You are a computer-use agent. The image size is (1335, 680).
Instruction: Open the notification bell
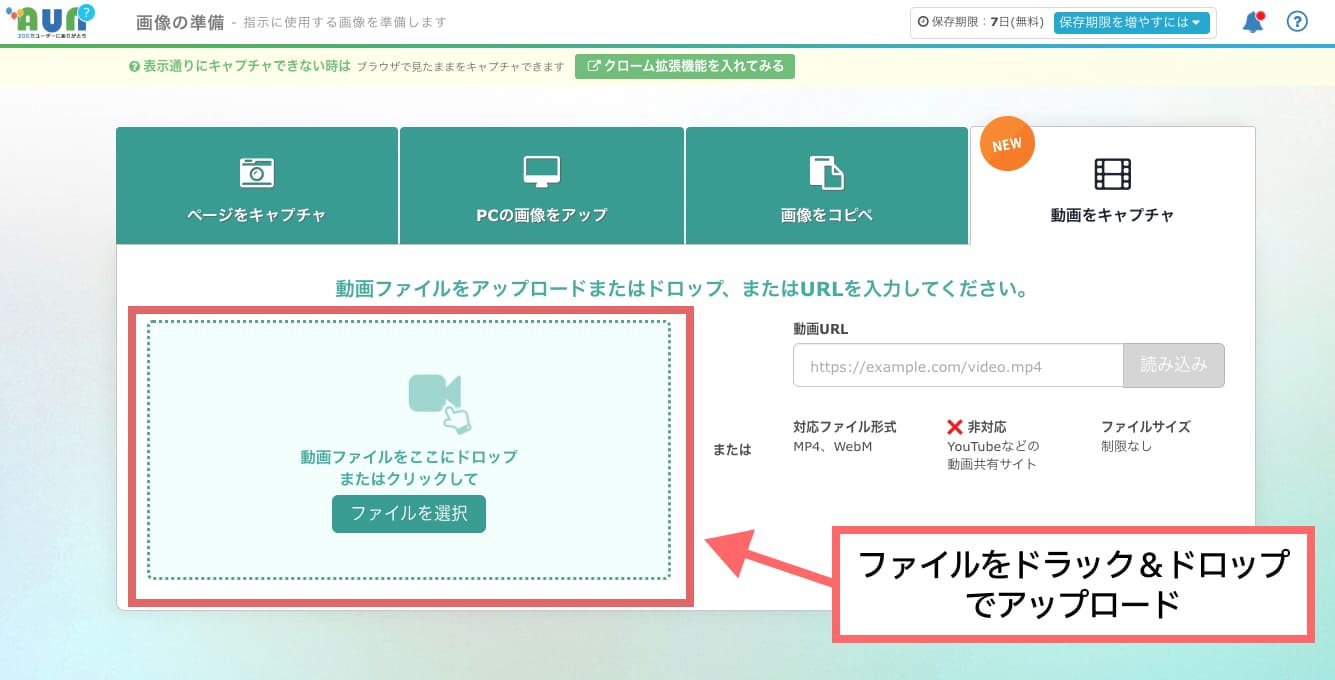[1253, 21]
